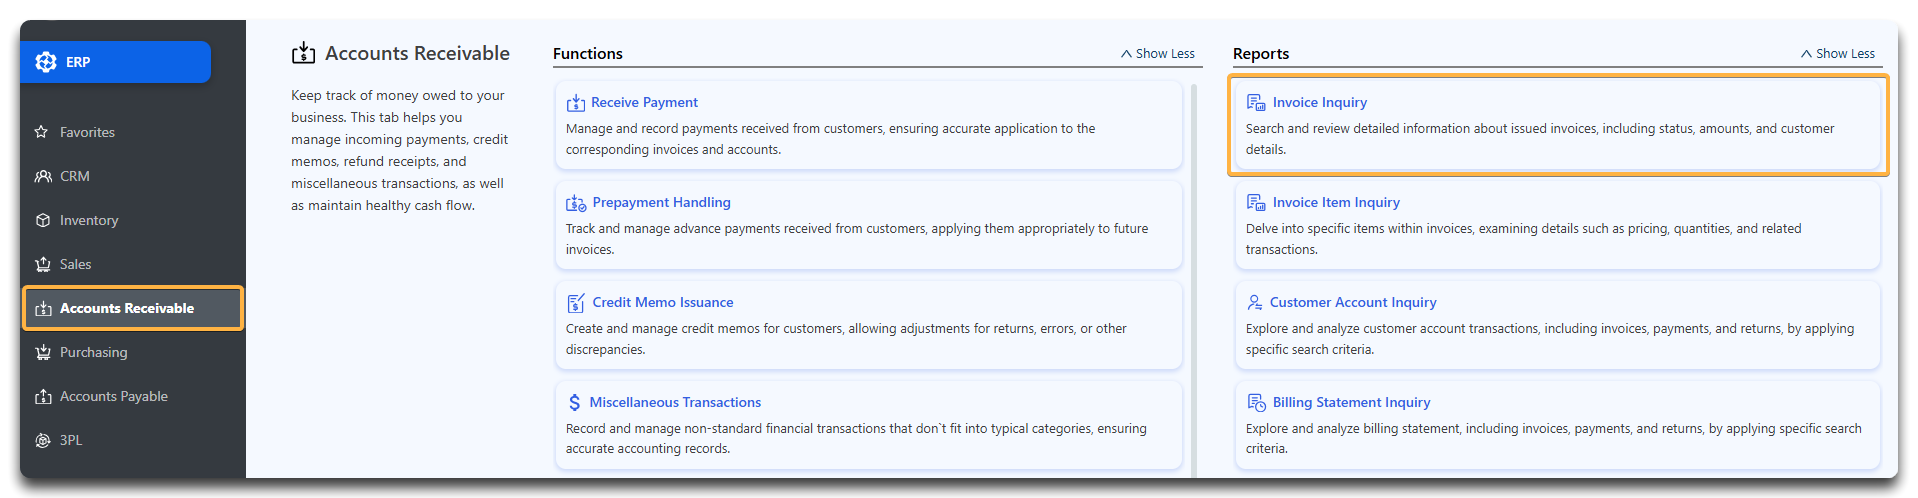
Task: Click the Functions list vertical scrollbar
Action: (x=1194, y=280)
